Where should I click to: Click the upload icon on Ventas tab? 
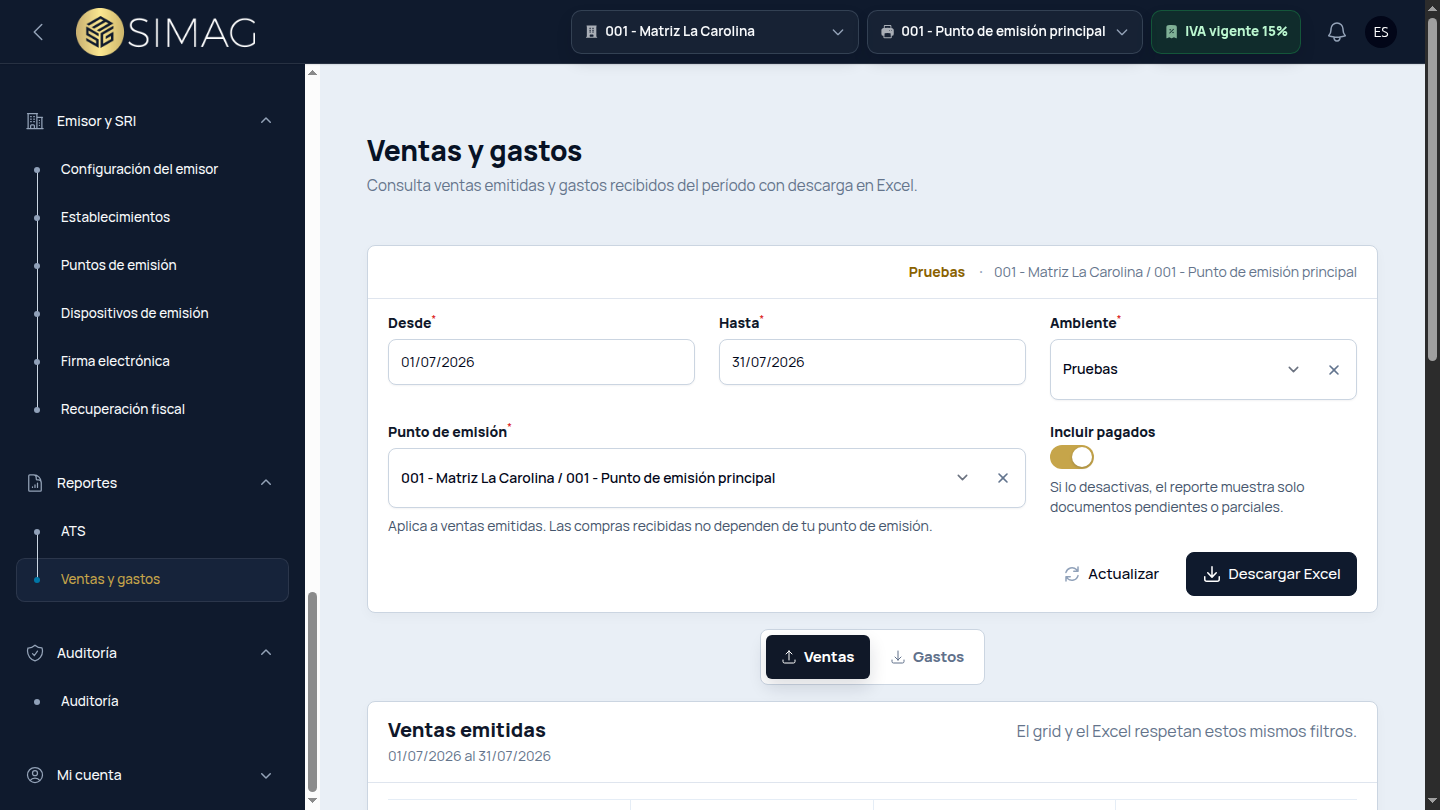pyautogui.click(x=788, y=657)
